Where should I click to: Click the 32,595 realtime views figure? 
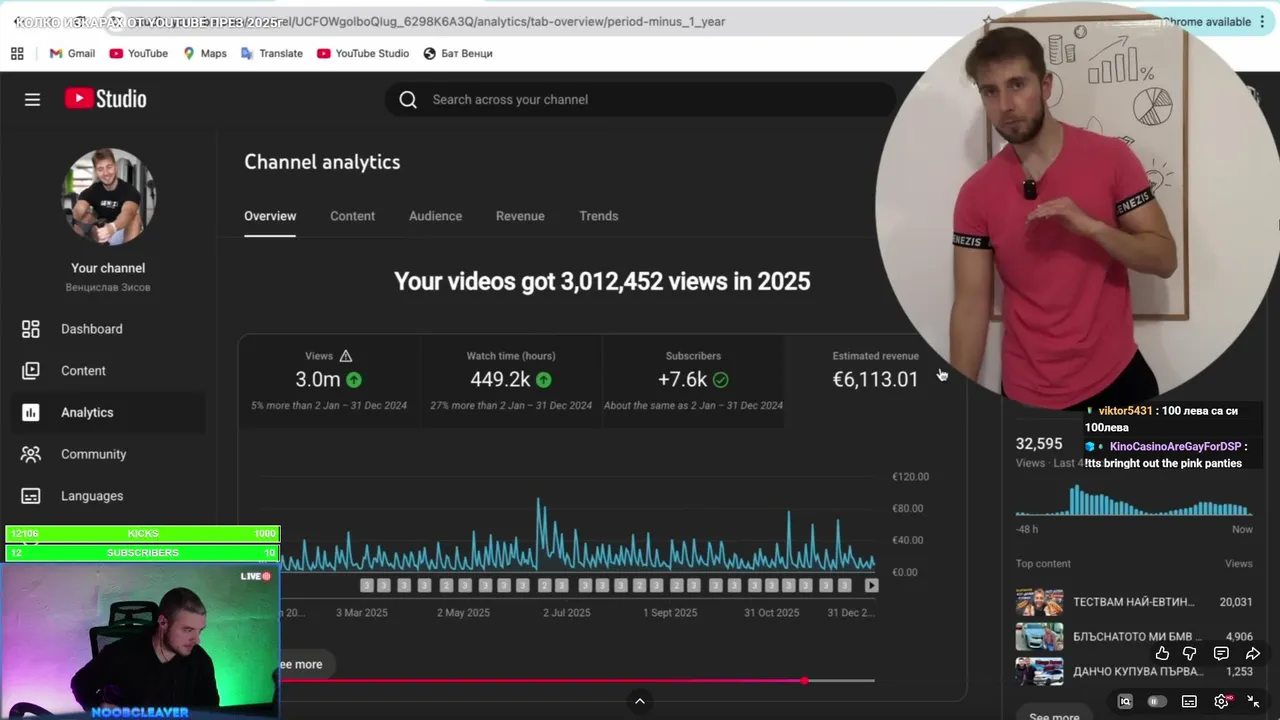coord(1039,443)
